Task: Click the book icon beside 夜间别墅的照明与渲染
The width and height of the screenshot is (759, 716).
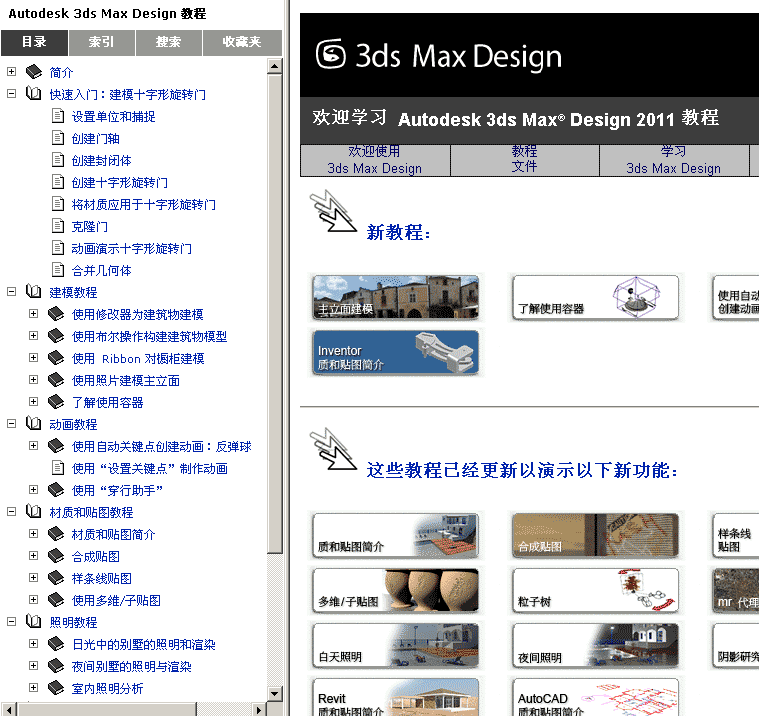Action: 56,666
